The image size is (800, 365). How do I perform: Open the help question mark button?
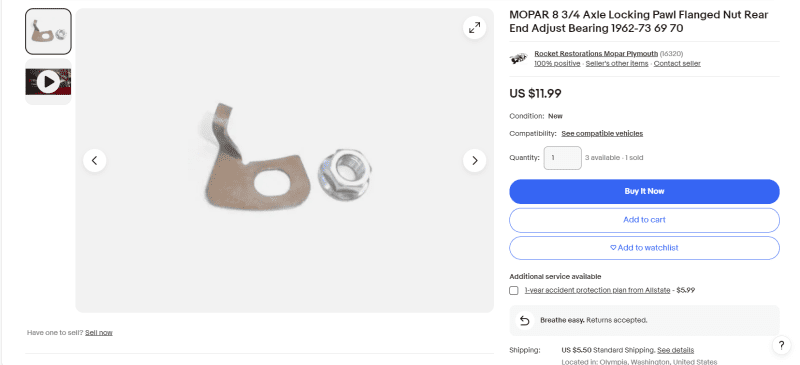781,345
